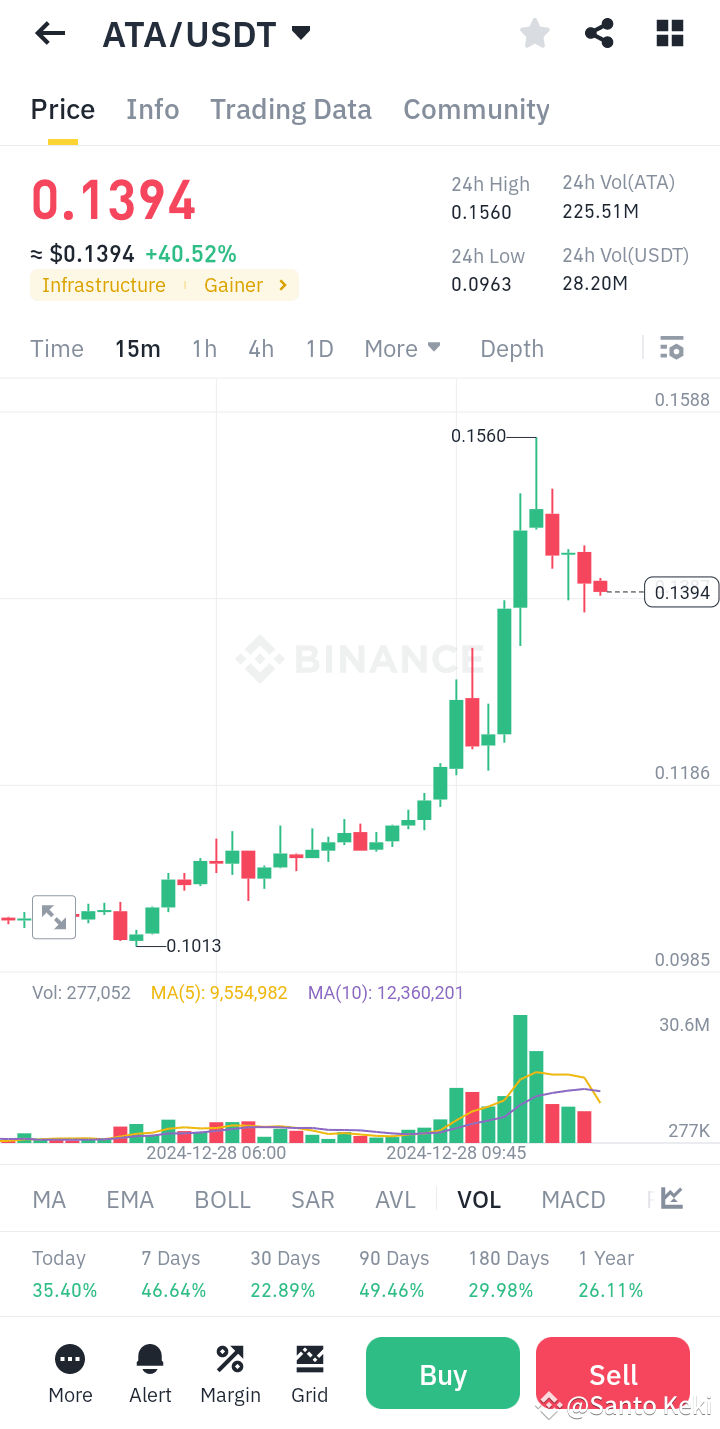
Task: Open the Community tab
Action: click(477, 109)
